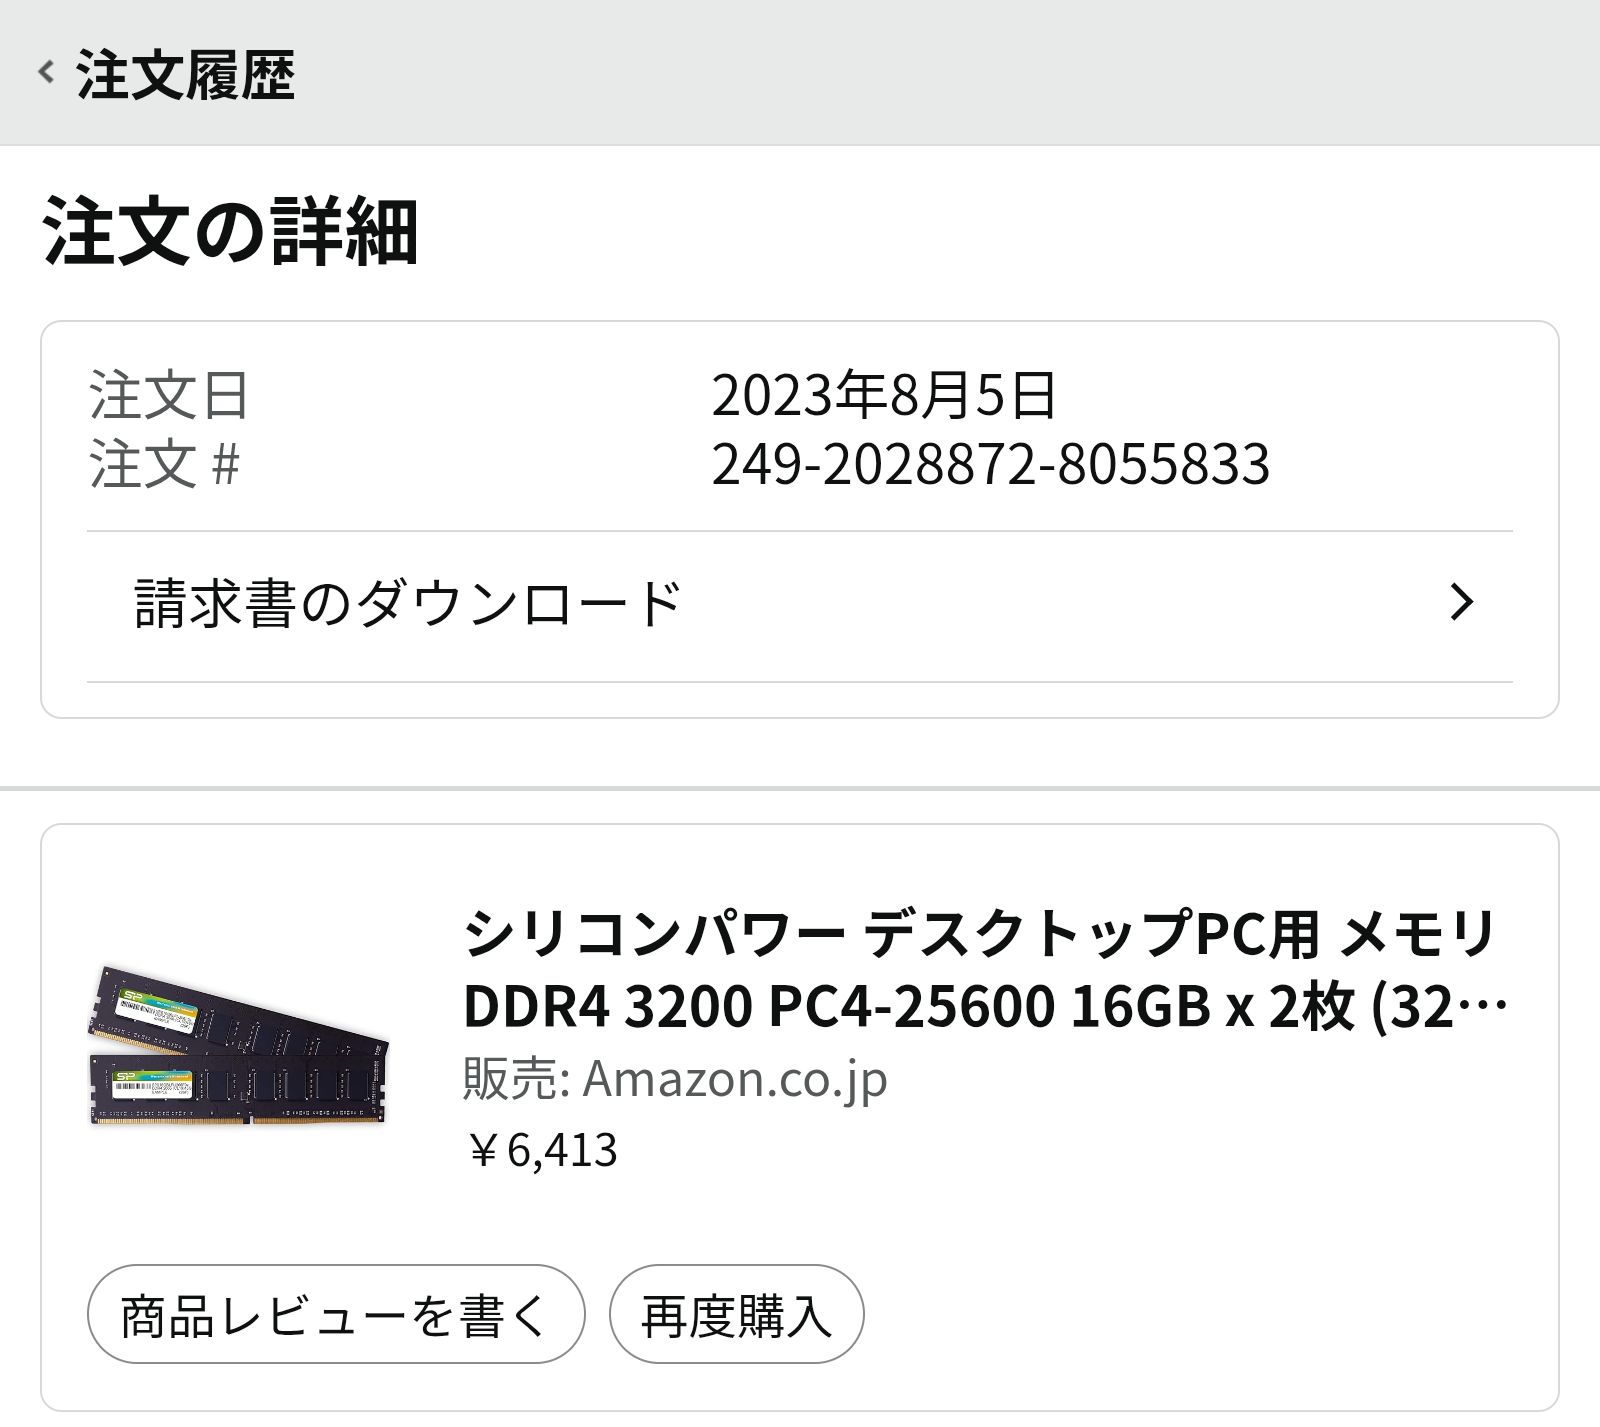This screenshot has width=1600, height=1427.
Task: Select the 注文日 label
Action: click(168, 395)
